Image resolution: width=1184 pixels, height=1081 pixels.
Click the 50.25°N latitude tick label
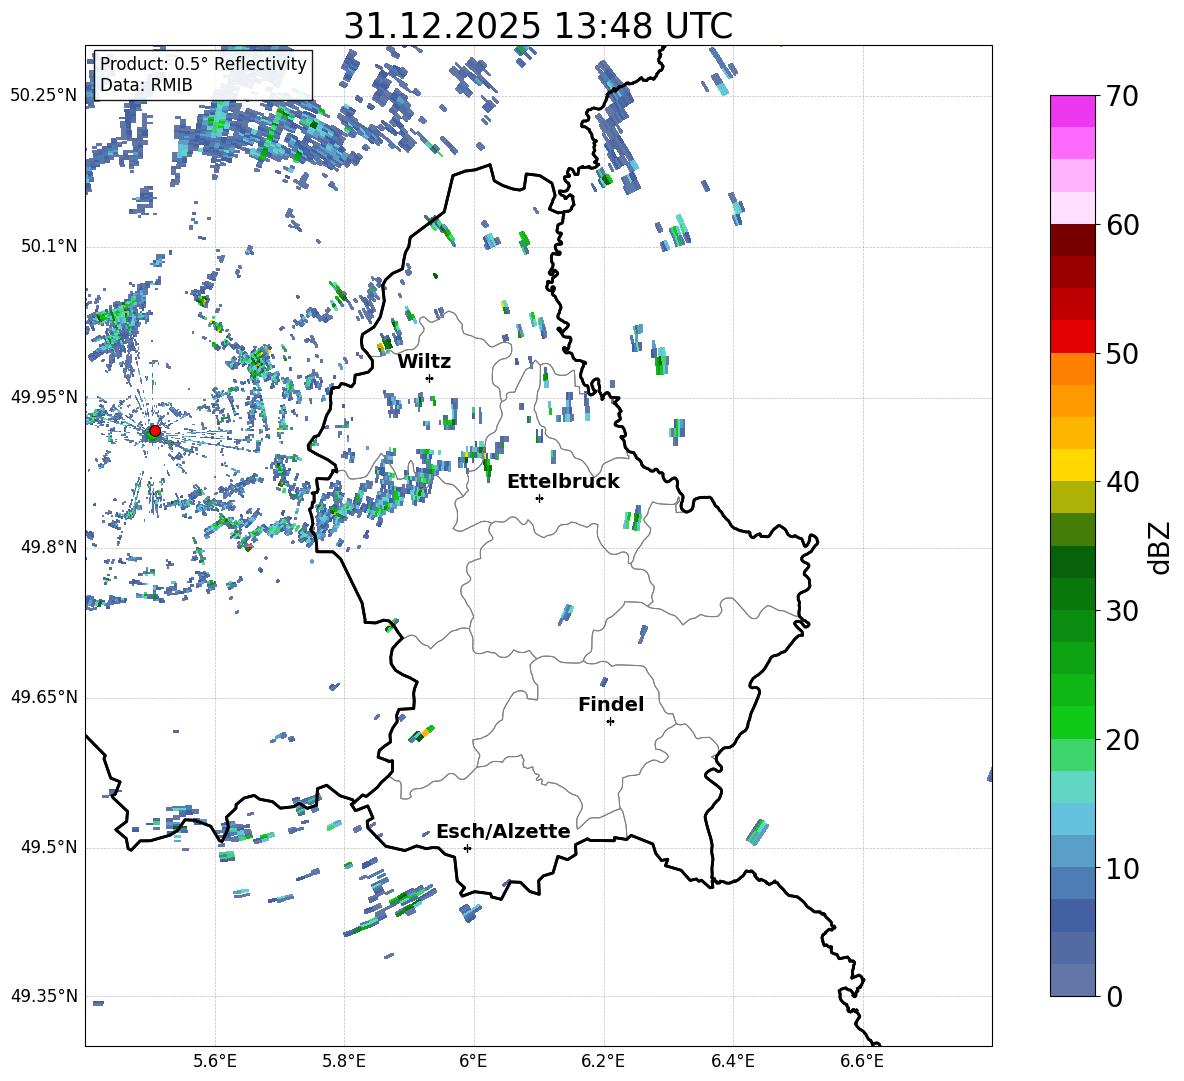pos(44,96)
